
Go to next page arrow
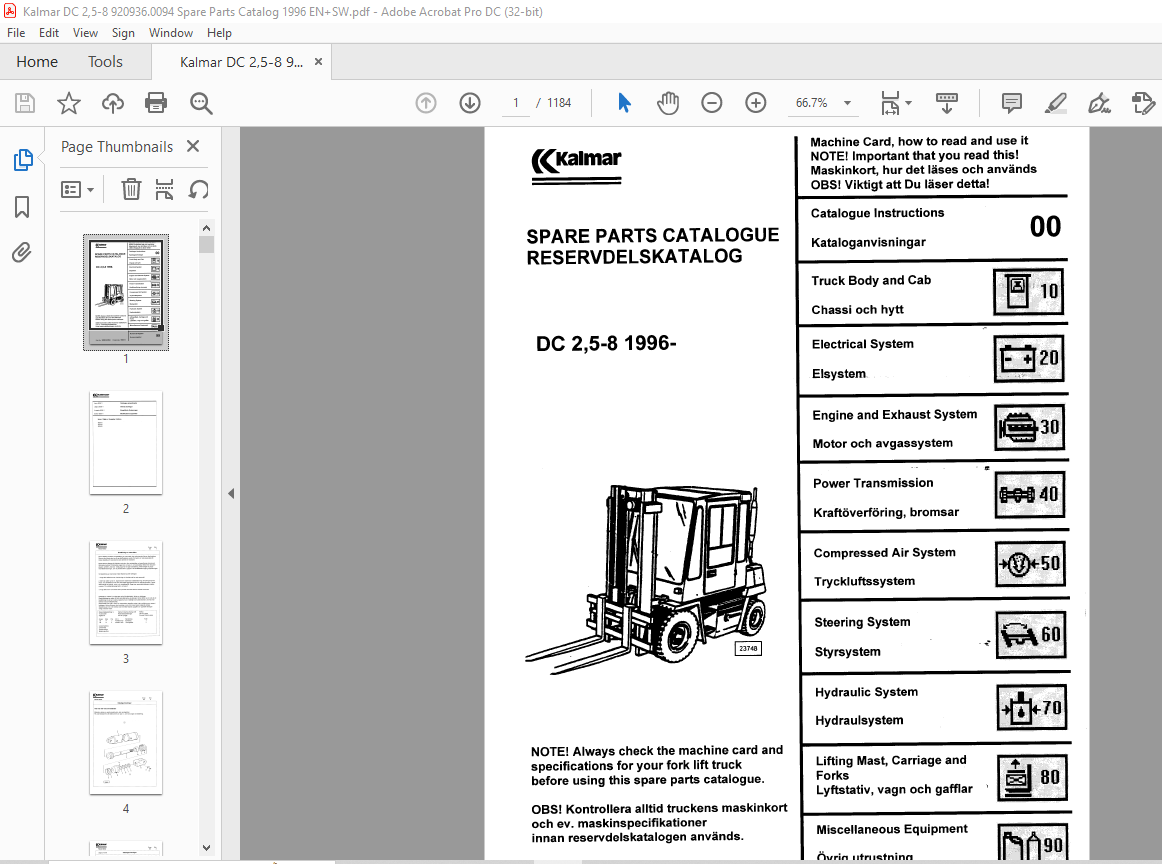[x=470, y=103]
